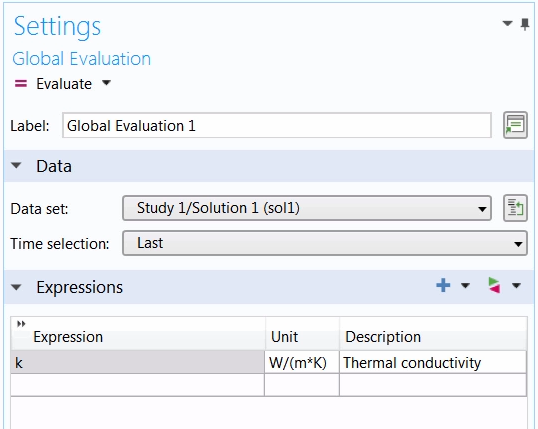Add expression using the blue plus icon
This screenshot has width=538, height=429.
[x=443, y=285]
